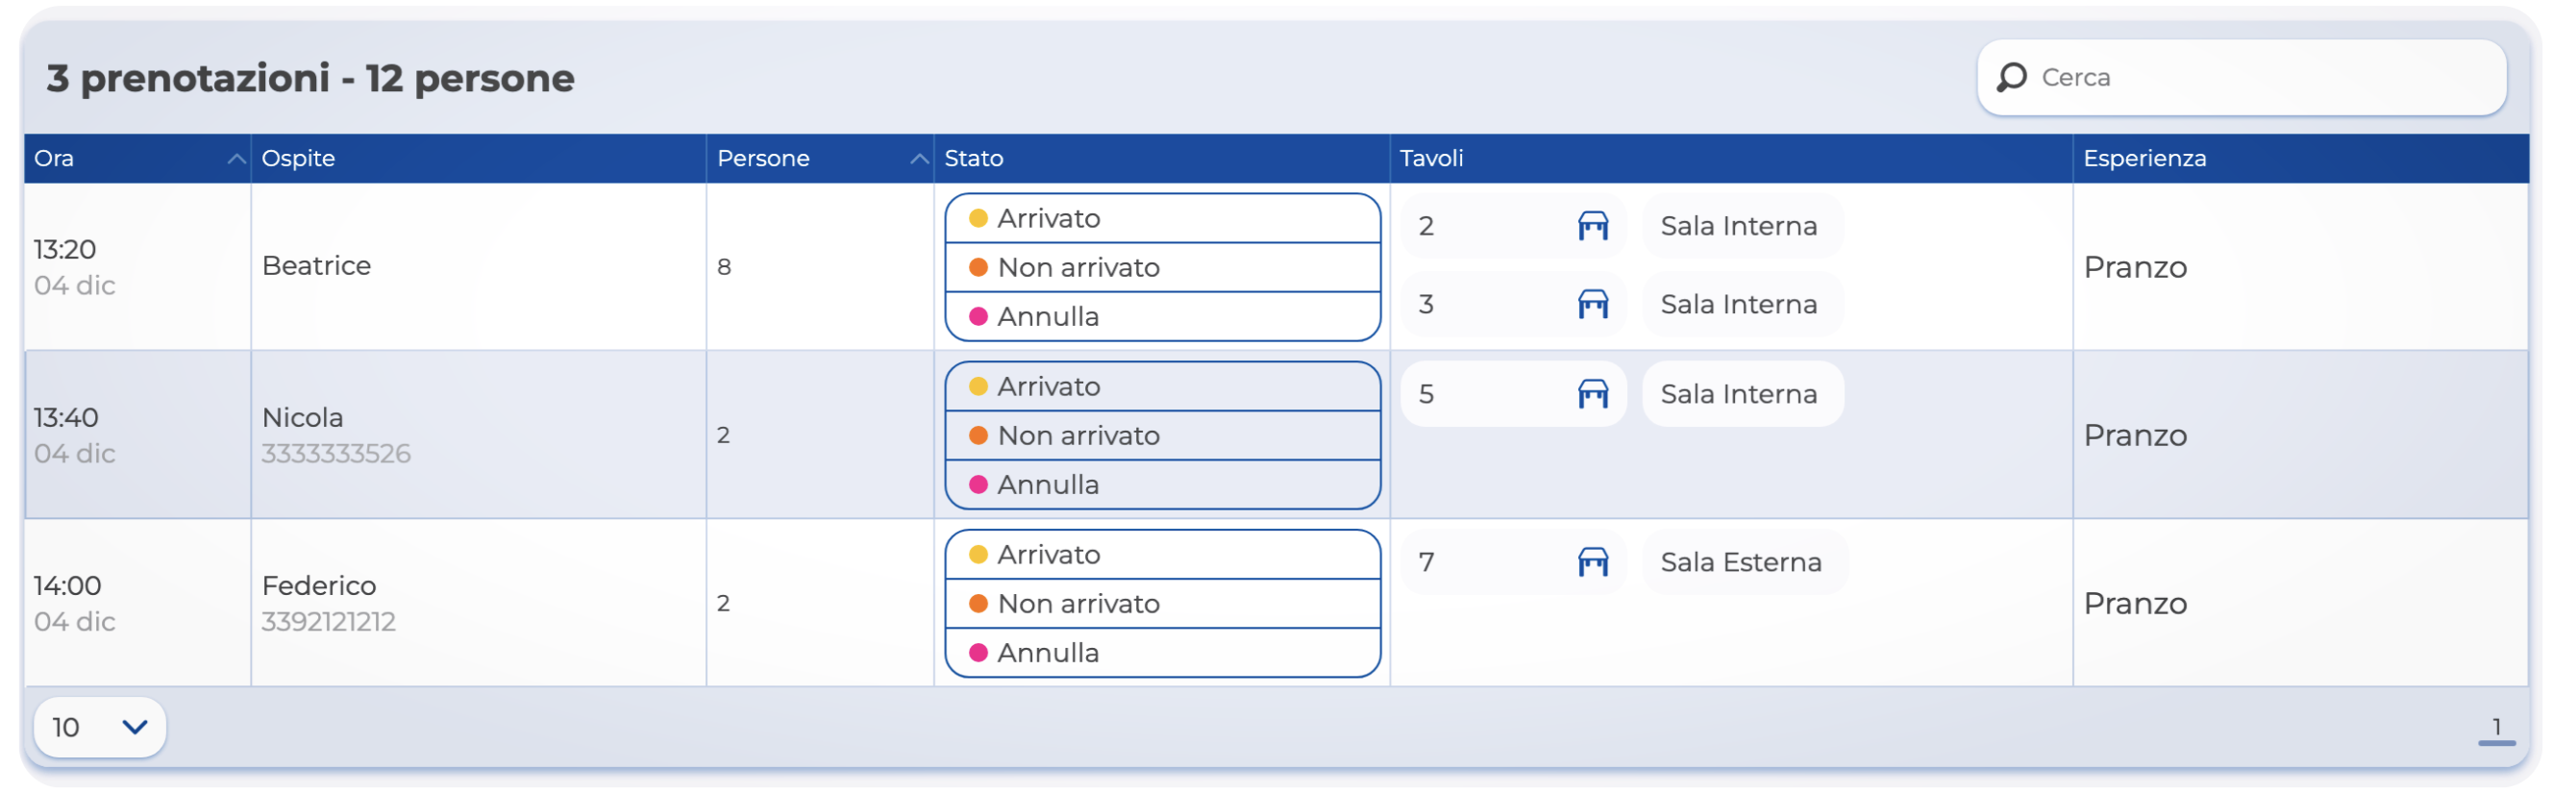Click table icon for table 7
This screenshot has width=2576, height=794.
coord(1592,562)
